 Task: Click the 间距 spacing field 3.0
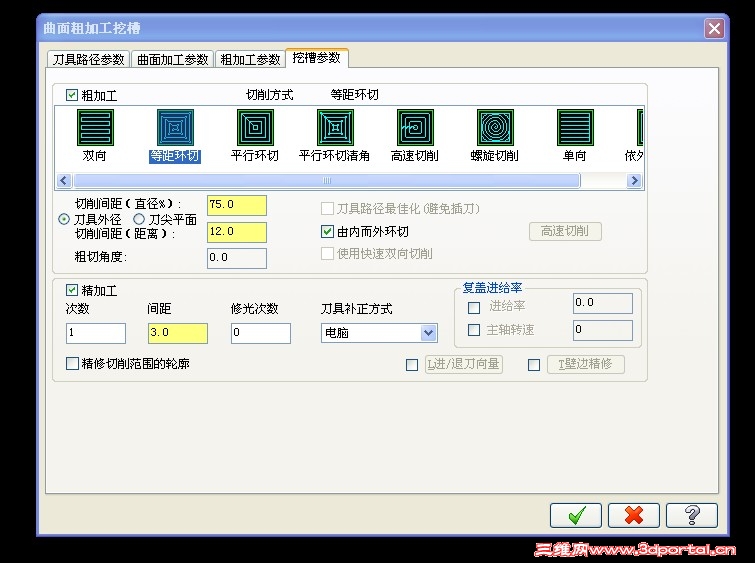coord(178,333)
